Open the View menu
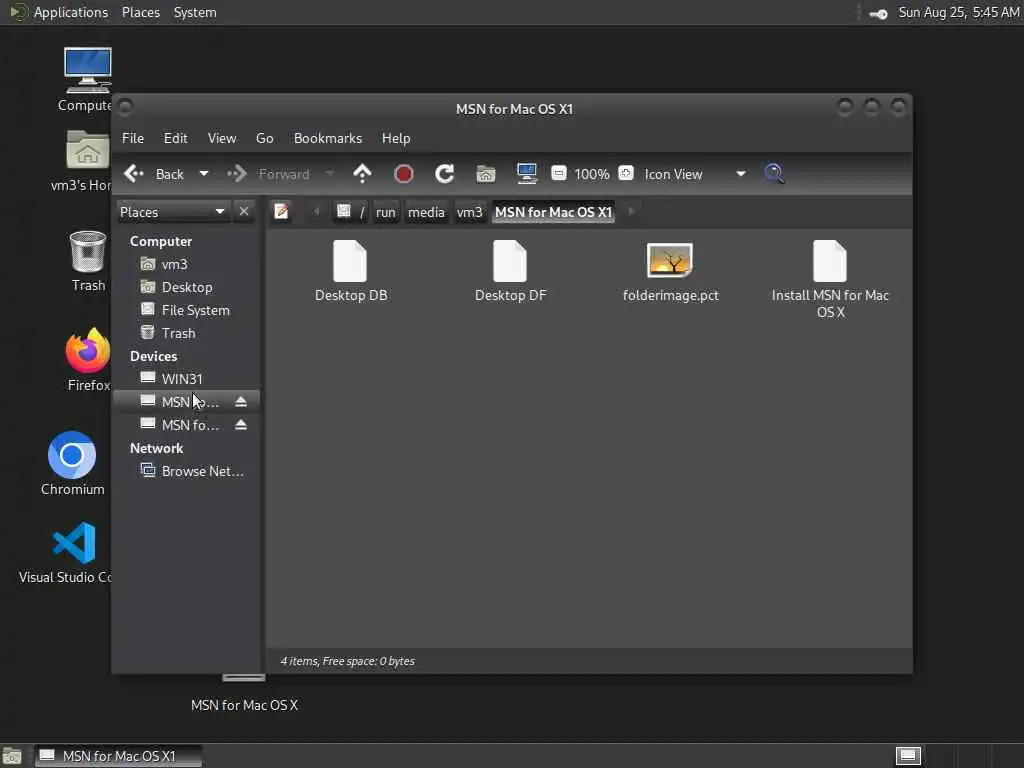The width and height of the screenshot is (1024, 768). point(222,138)
